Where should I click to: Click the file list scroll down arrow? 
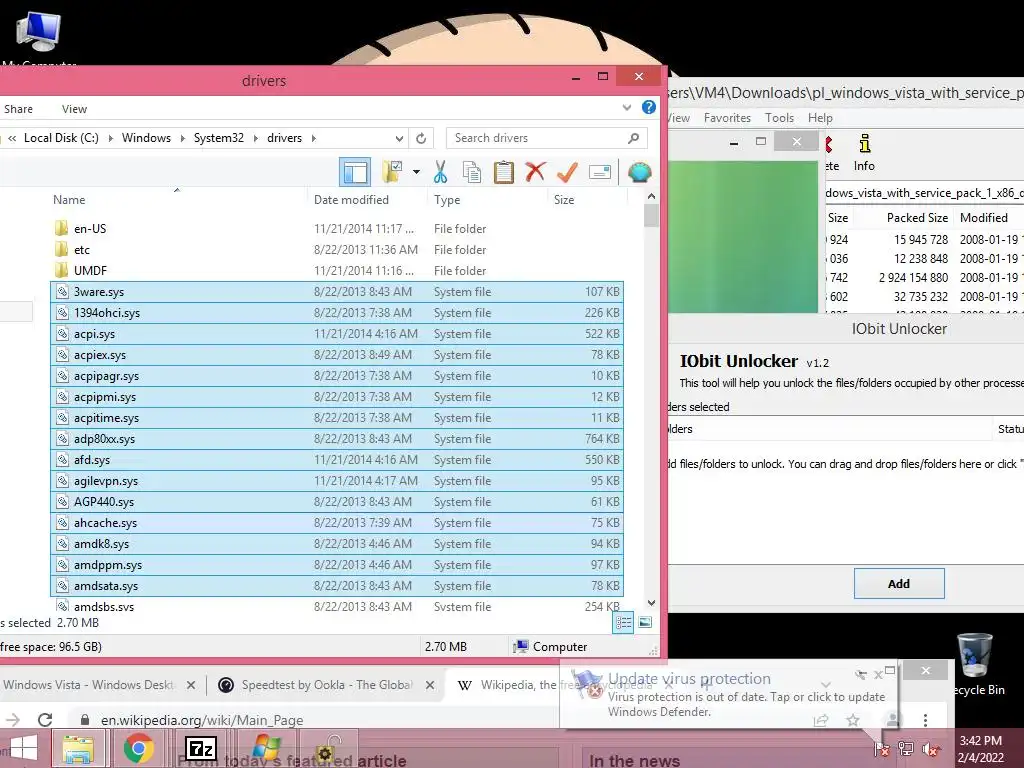[651, 603]
